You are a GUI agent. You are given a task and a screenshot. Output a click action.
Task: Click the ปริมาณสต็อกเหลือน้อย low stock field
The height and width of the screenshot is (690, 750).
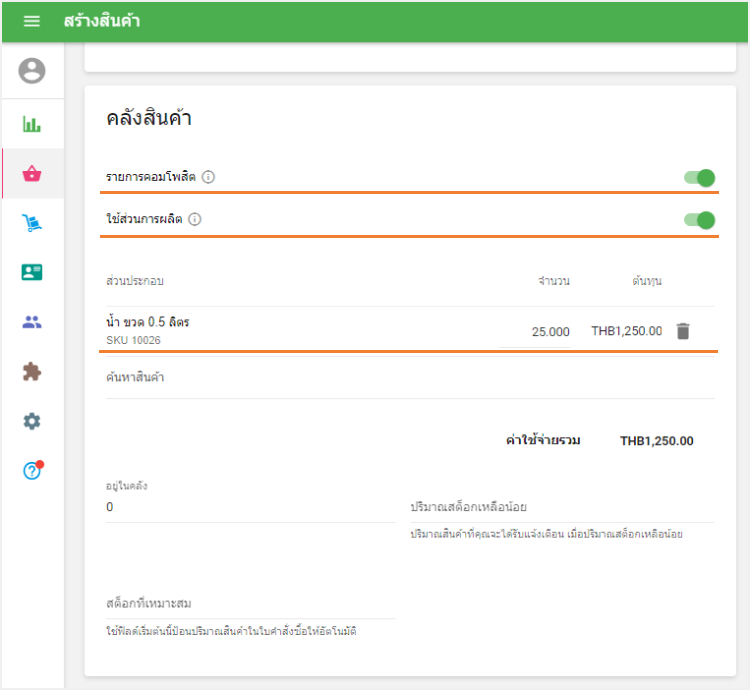tap(562, 507)
